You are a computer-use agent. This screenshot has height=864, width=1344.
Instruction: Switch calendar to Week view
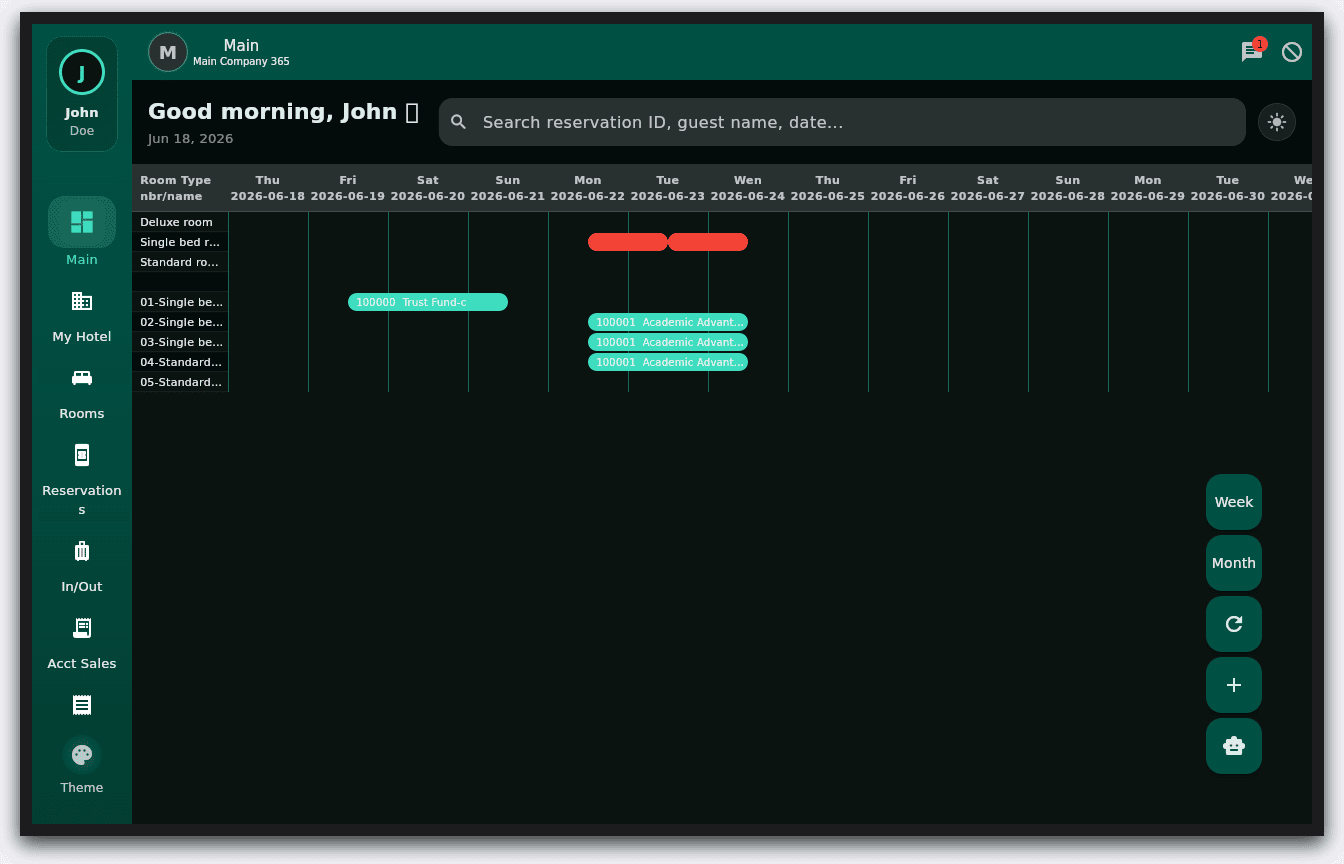click(x=1234, y=502)
